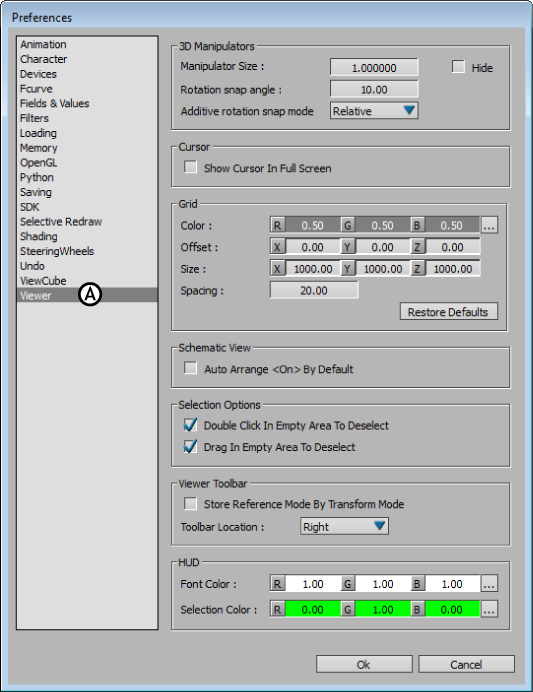Viewport: 533px width, 692px height.
Task: Enable Auto Arrange On By Default
Action: (x=191, y=368)
